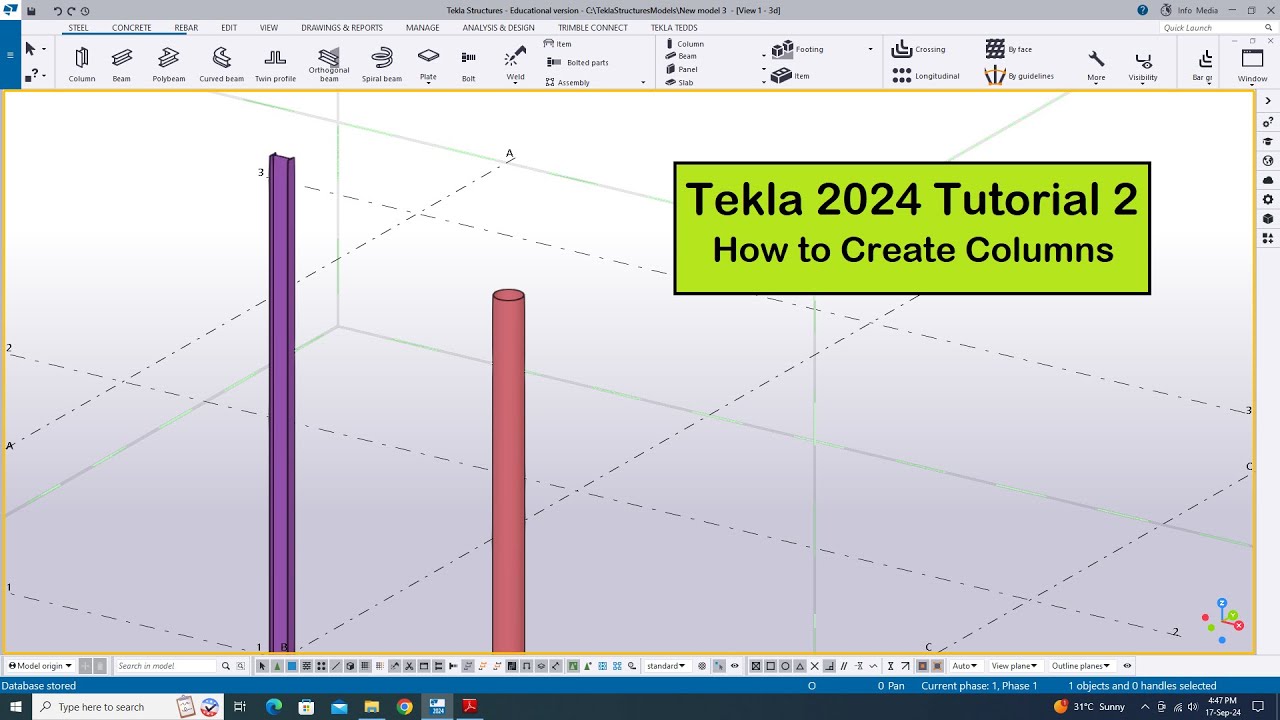
Task: Toggle the green triangle connections selection switch
Action: click(277, 666)
